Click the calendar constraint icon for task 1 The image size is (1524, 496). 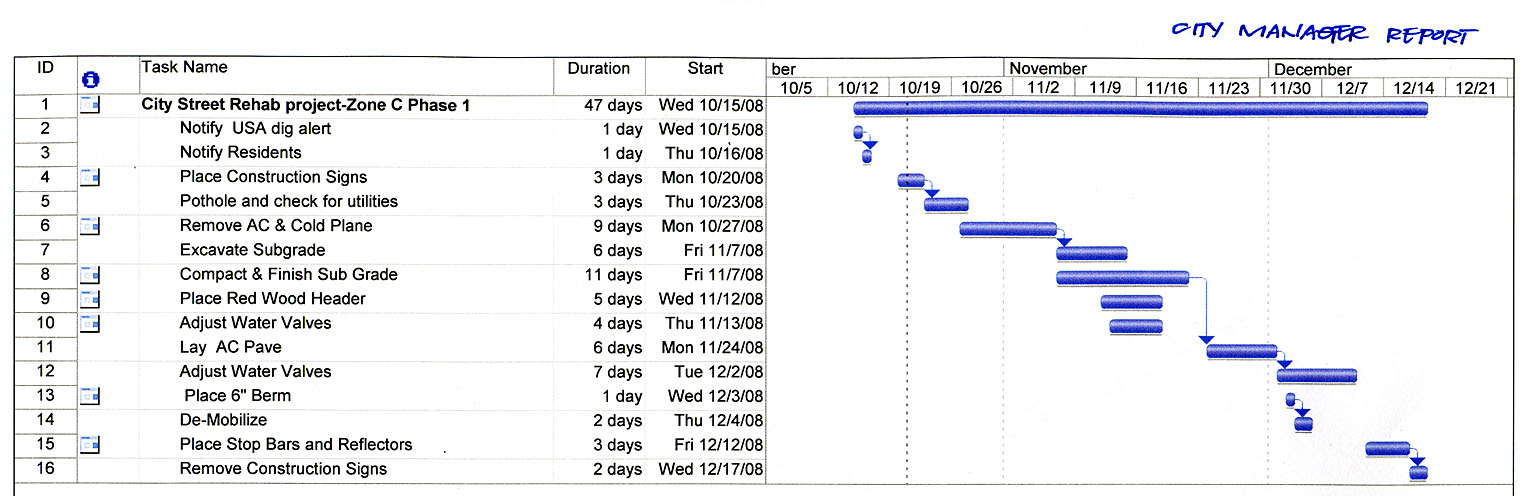[x=90, y=105]
